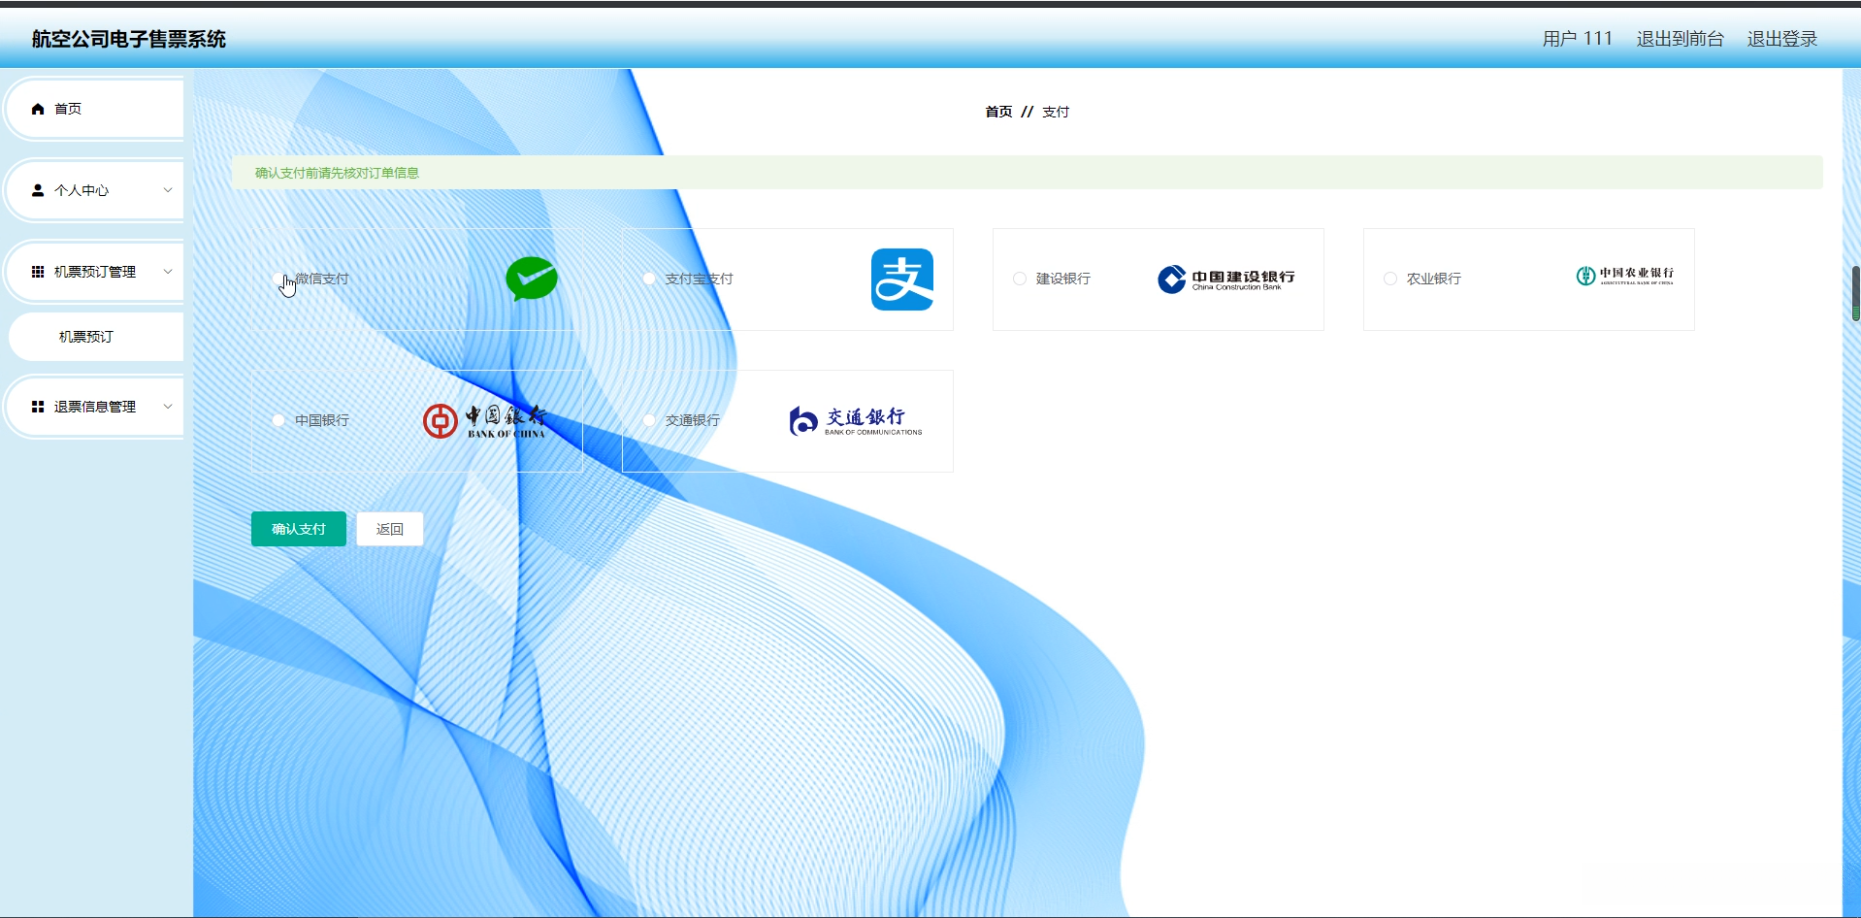Collapse the 机票预订管理 menu chevron
The width and height of the screenshot is (1861, 918).
168,272
